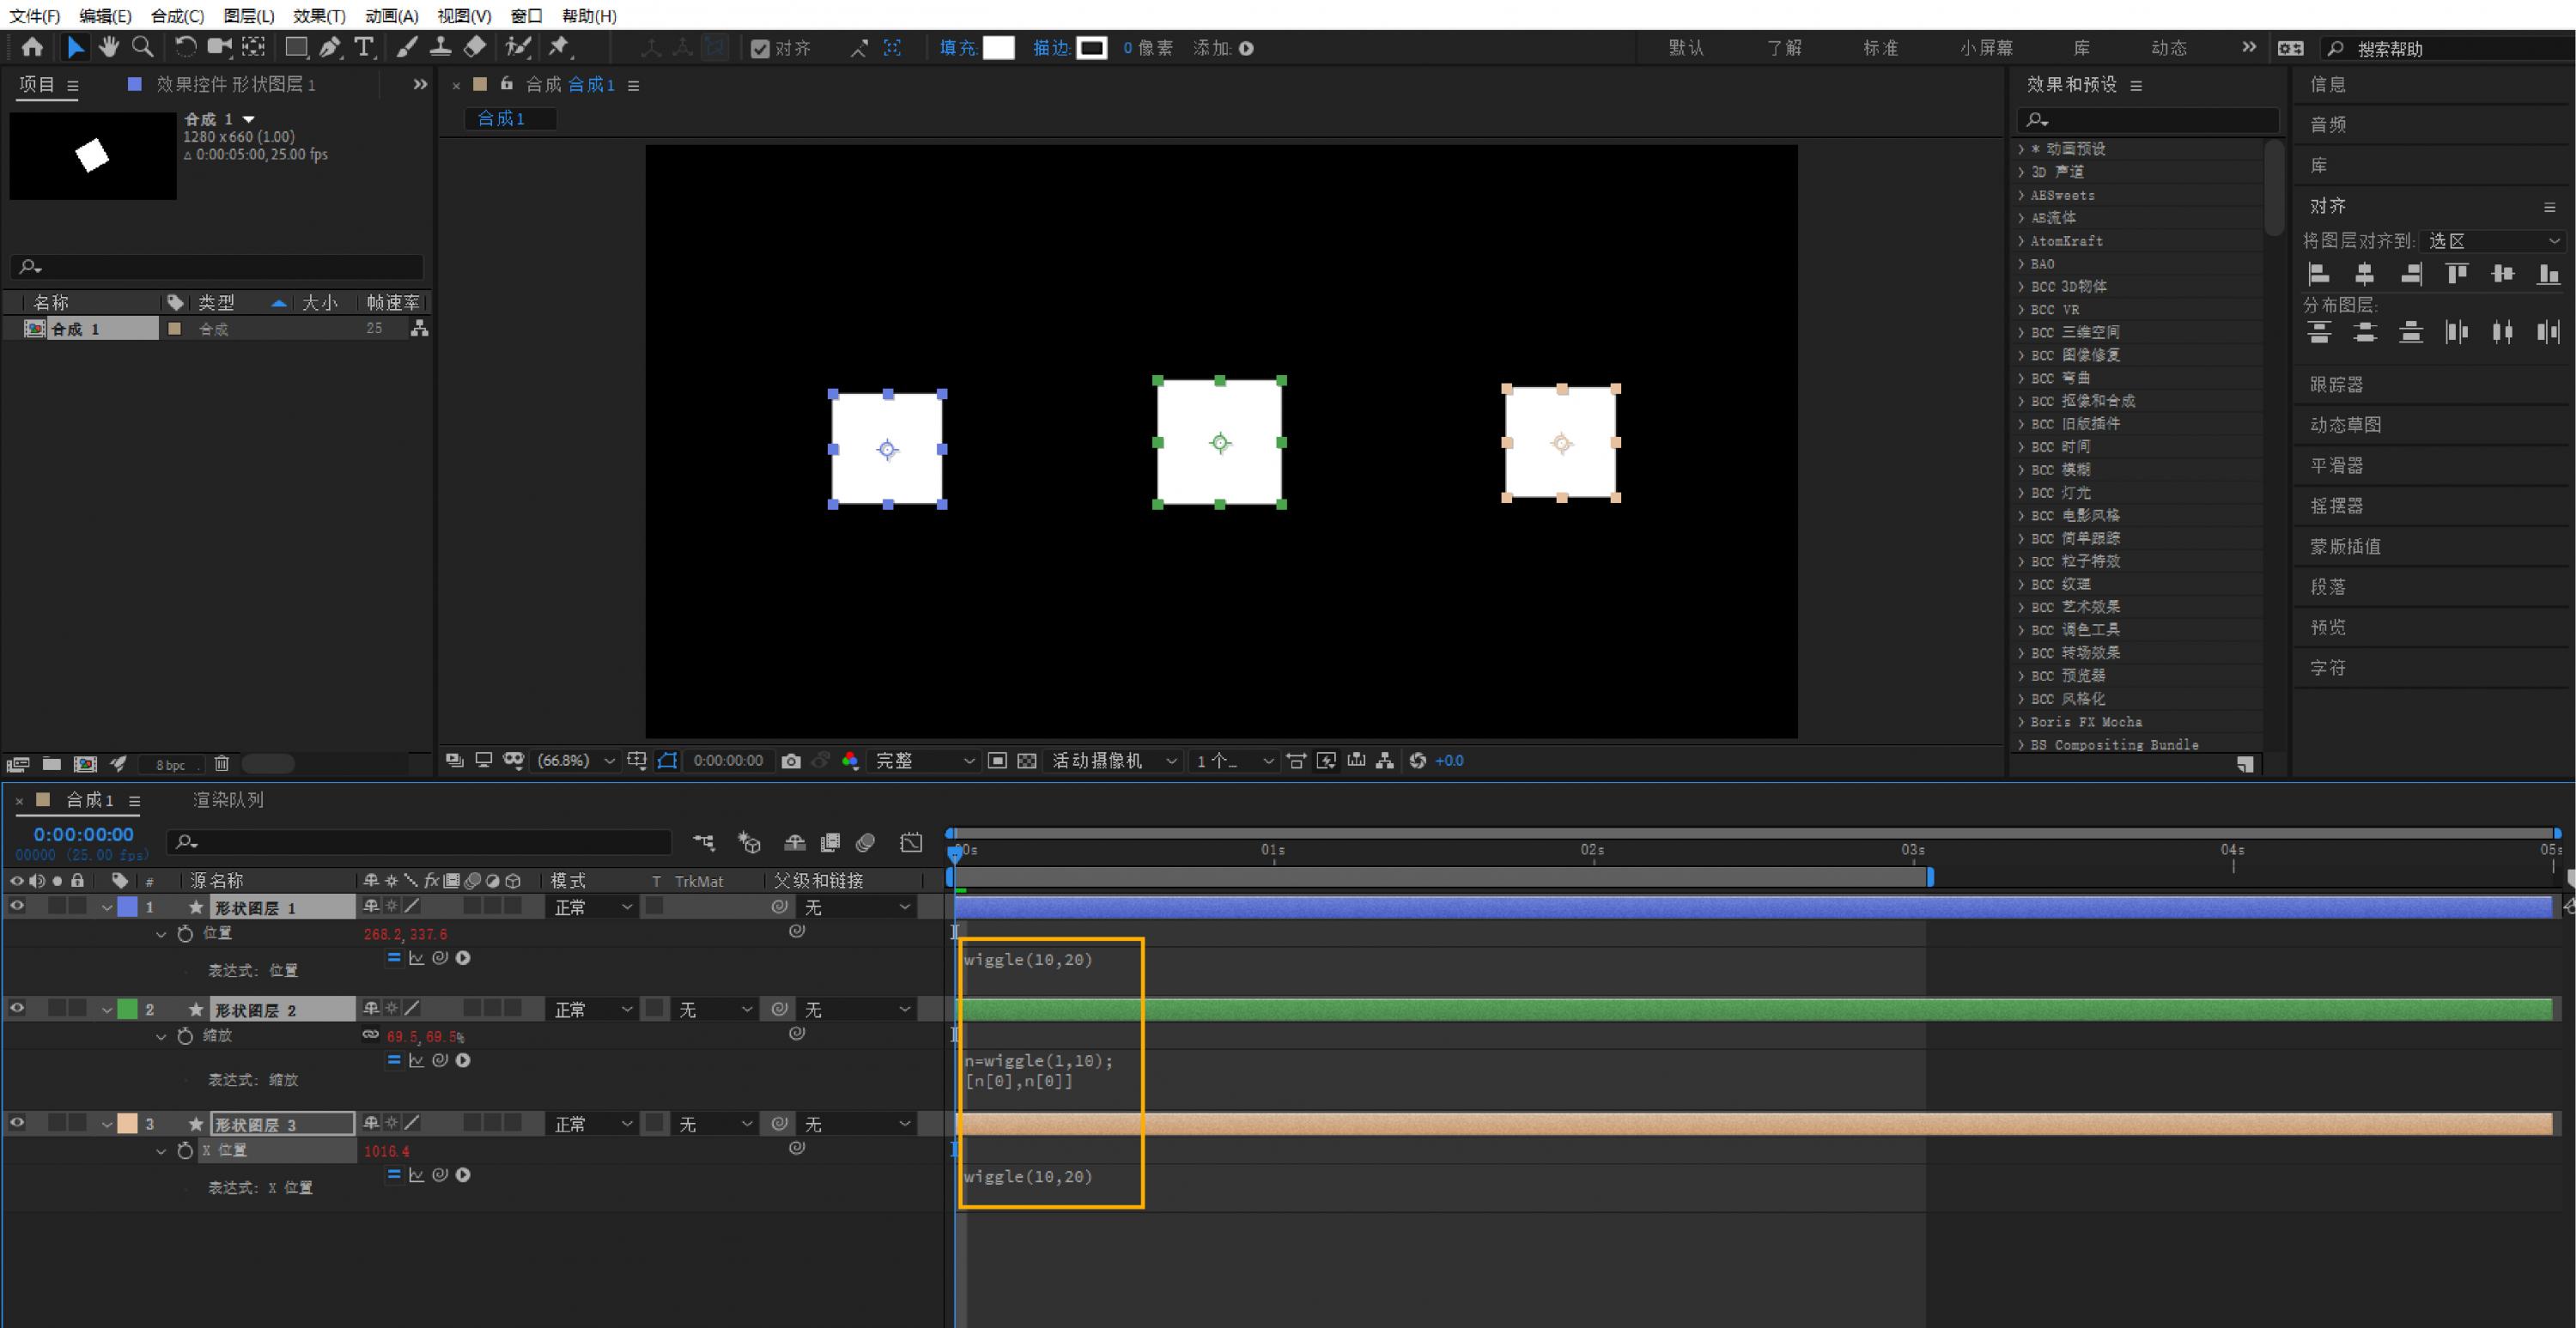2576x1328 pixels.
Task: Take a snapshot with the camera icon
Action: [x=791, y=761]
